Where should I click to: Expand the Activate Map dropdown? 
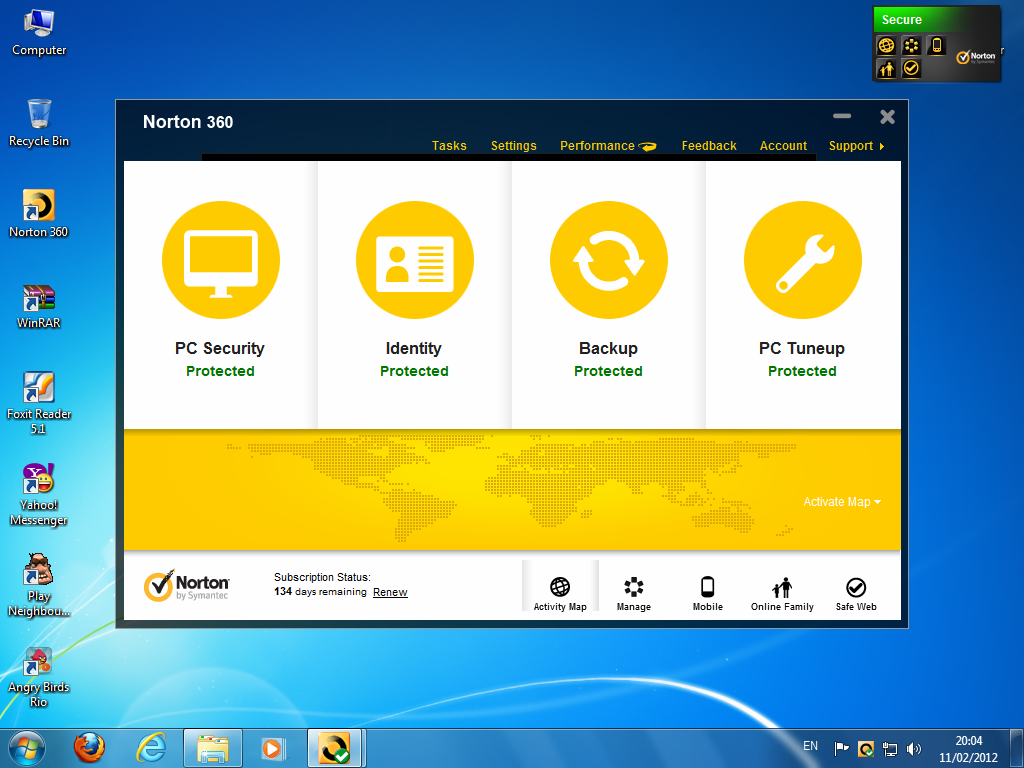point(842,502)
